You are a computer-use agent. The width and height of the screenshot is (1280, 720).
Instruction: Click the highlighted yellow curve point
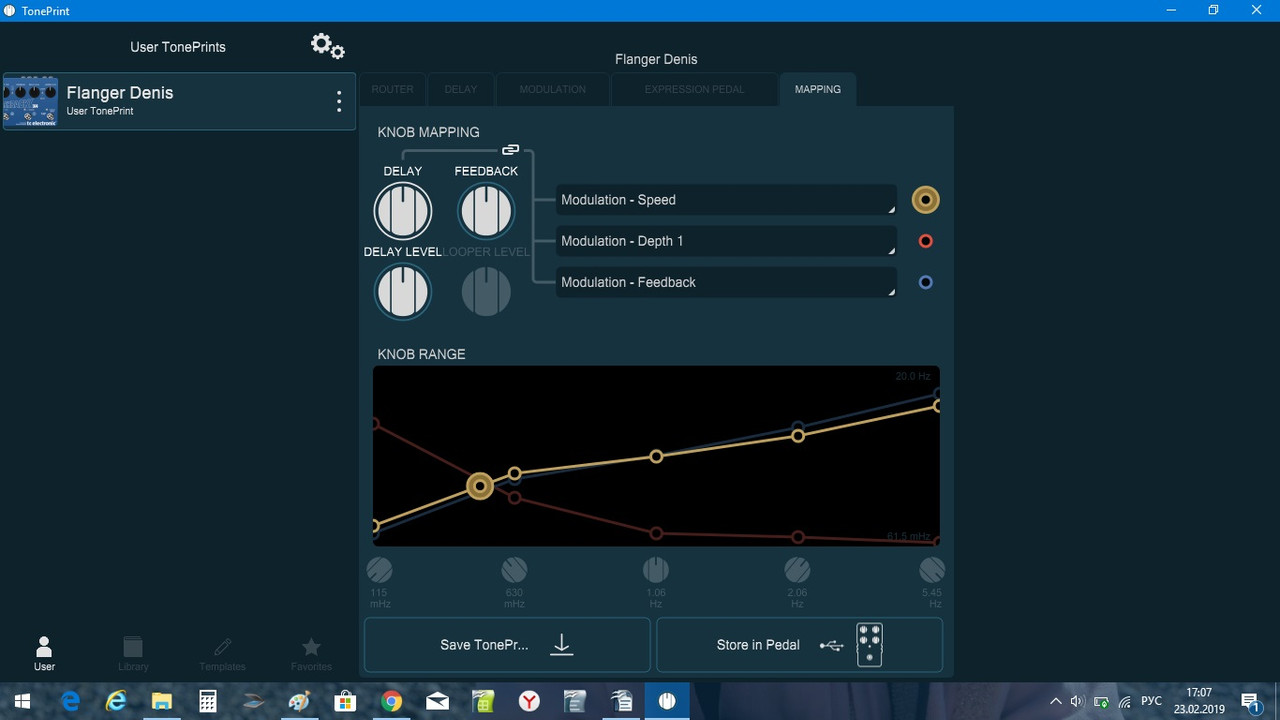pyautogui.click(x=480, y=486)
